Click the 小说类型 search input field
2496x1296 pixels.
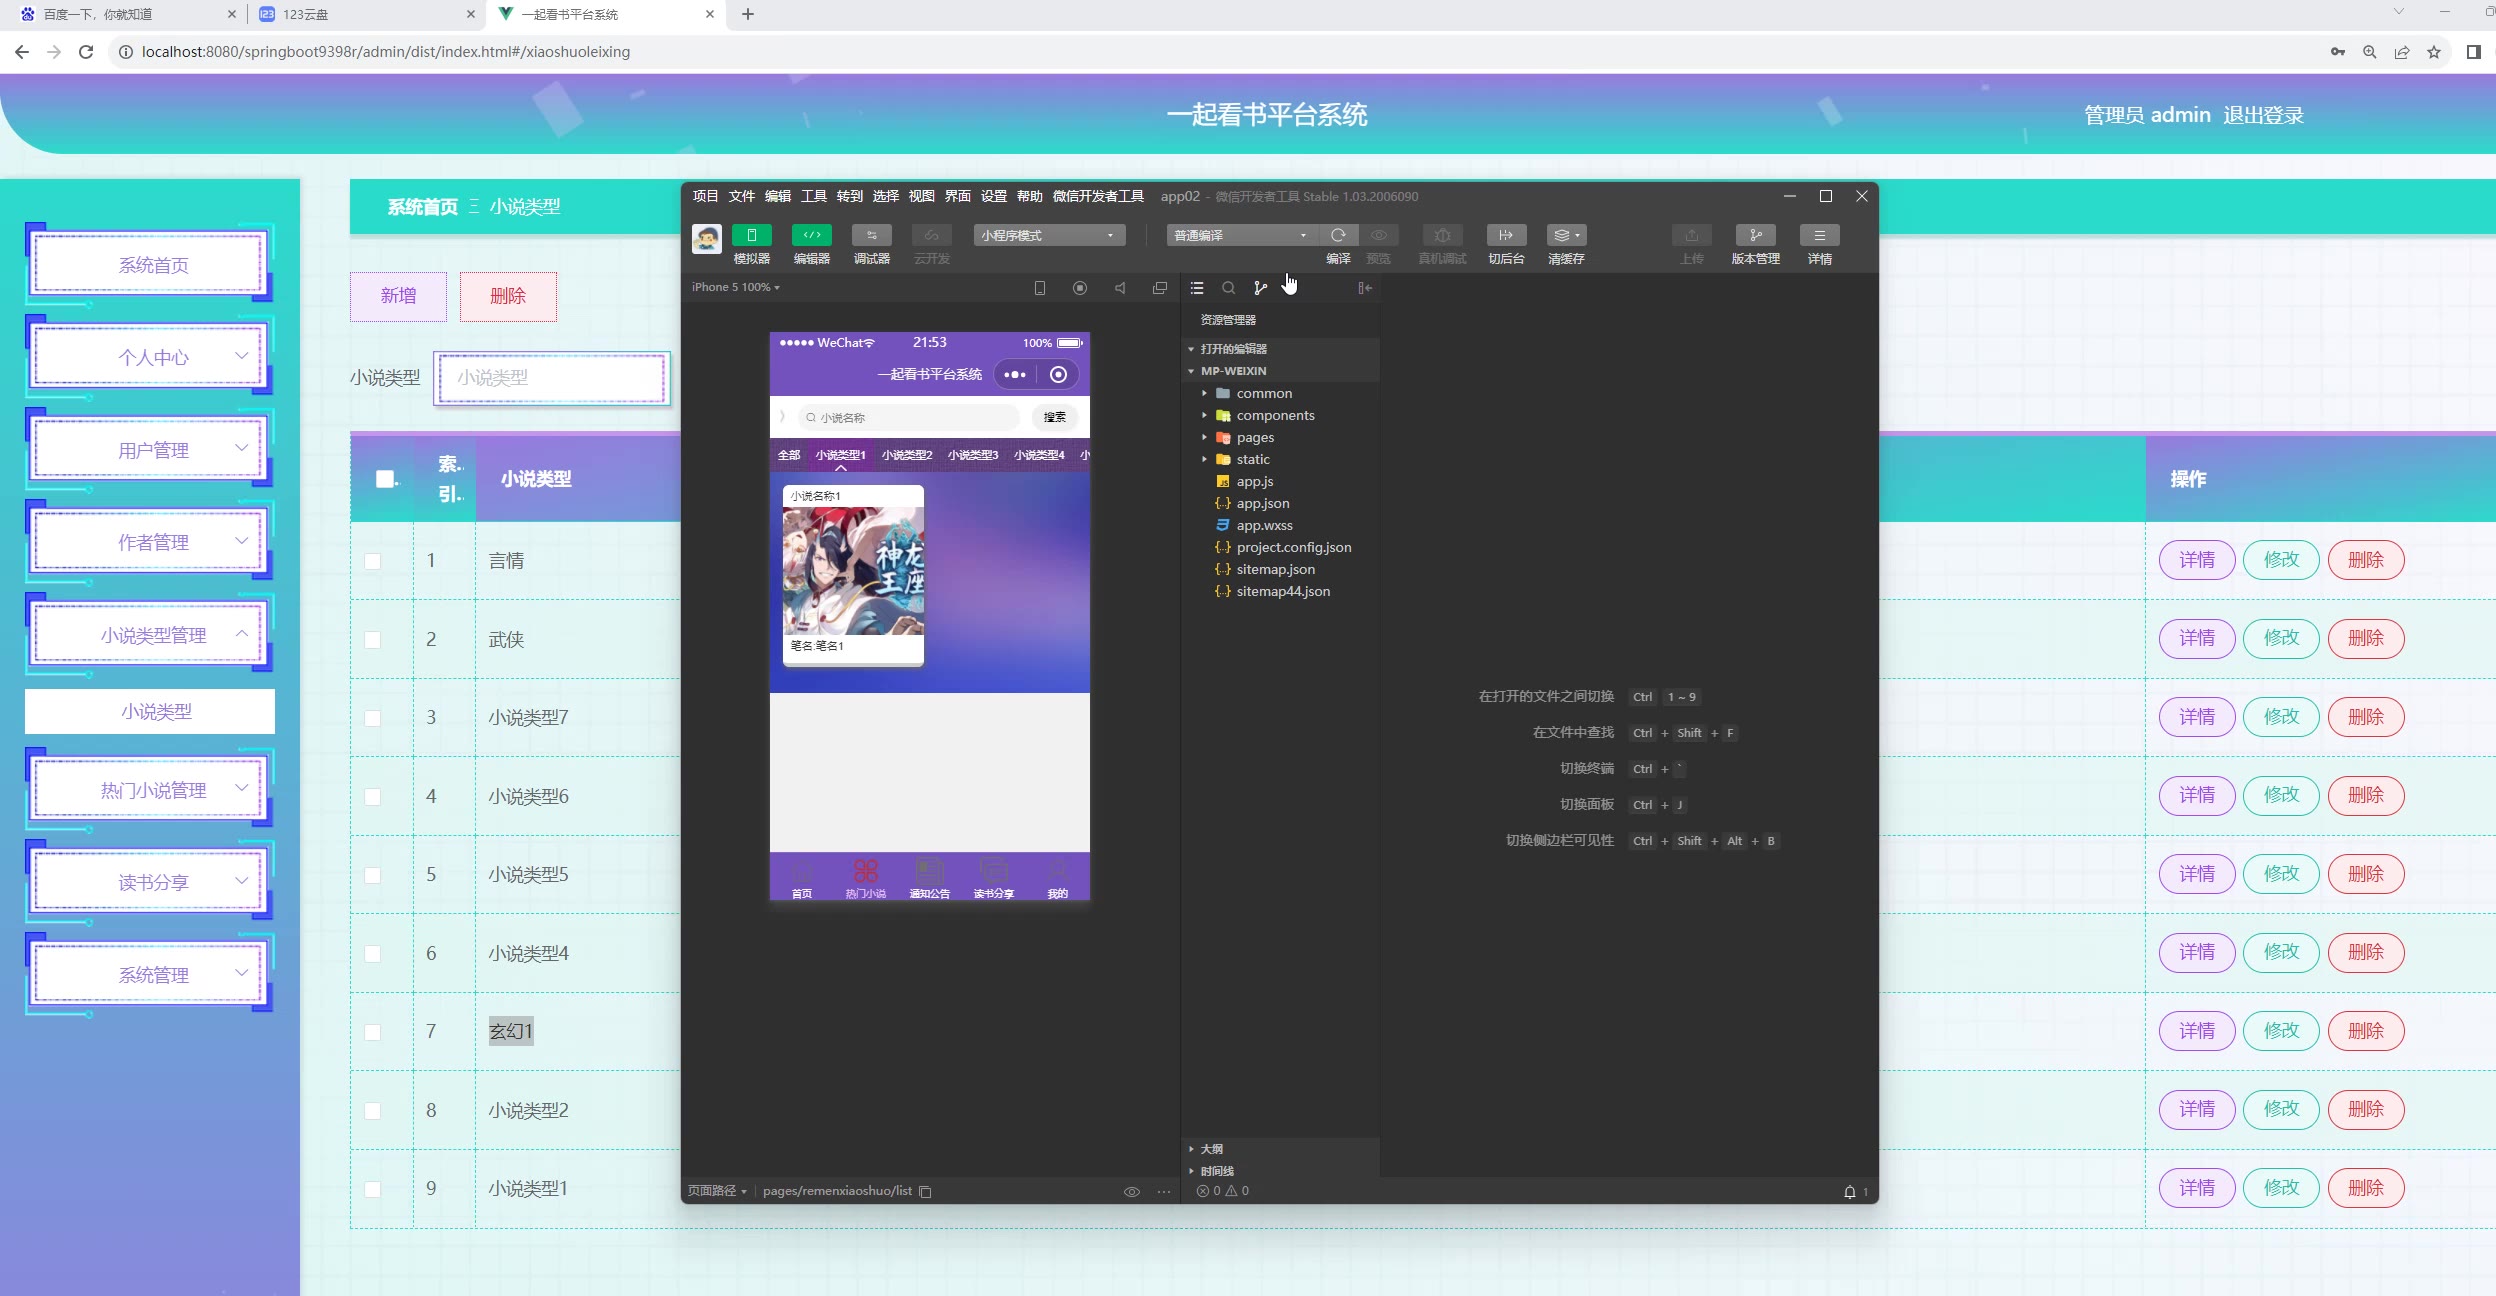click(x=552, y=378)
